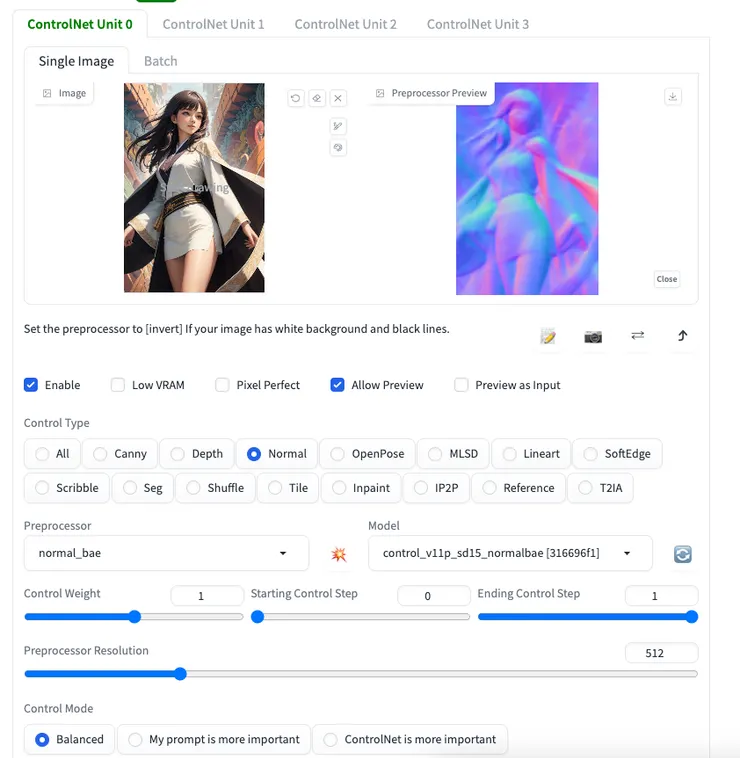The width and height of the screenshot is (740, 758).
Task: Select the Inpaint control type
Action: (361, 488)
